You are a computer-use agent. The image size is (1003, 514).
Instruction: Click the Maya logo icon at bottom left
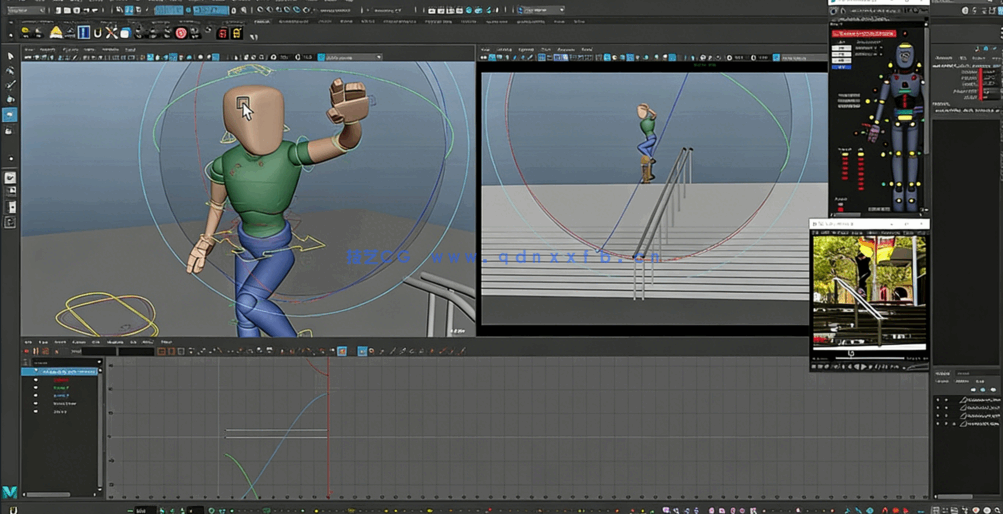pyautogui.click(x=9, y=493)
